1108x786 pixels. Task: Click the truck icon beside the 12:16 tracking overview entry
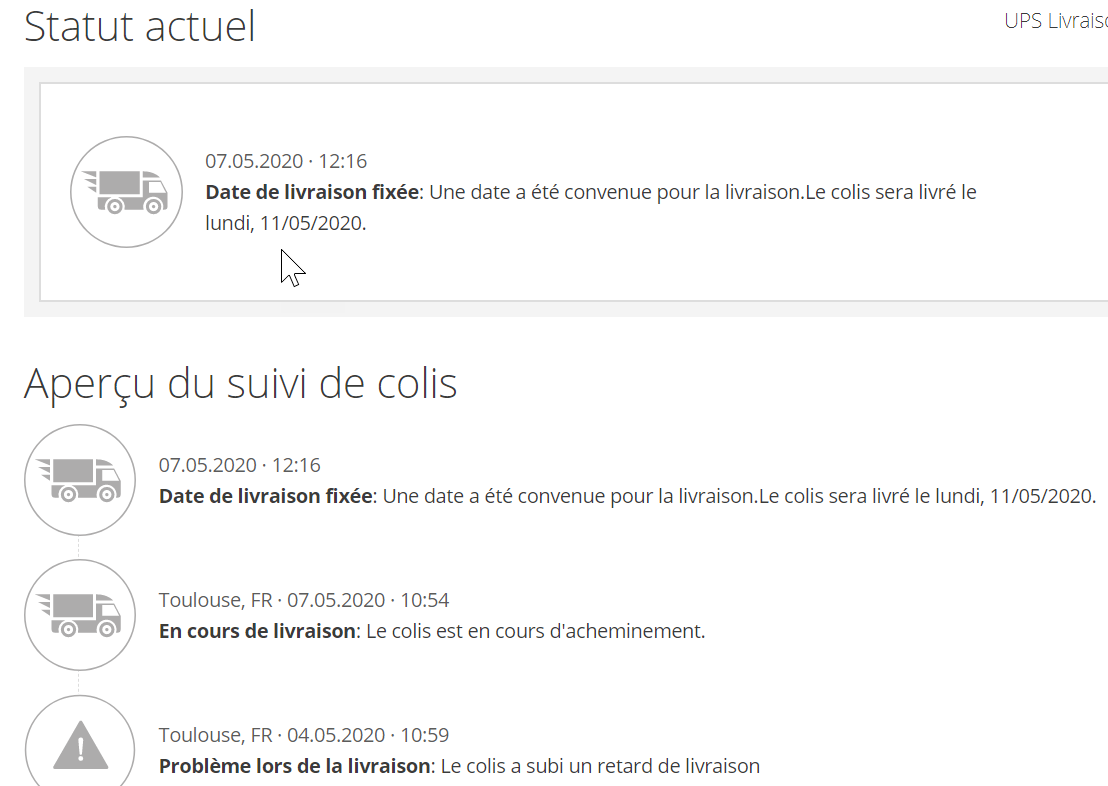pos(80,480)
